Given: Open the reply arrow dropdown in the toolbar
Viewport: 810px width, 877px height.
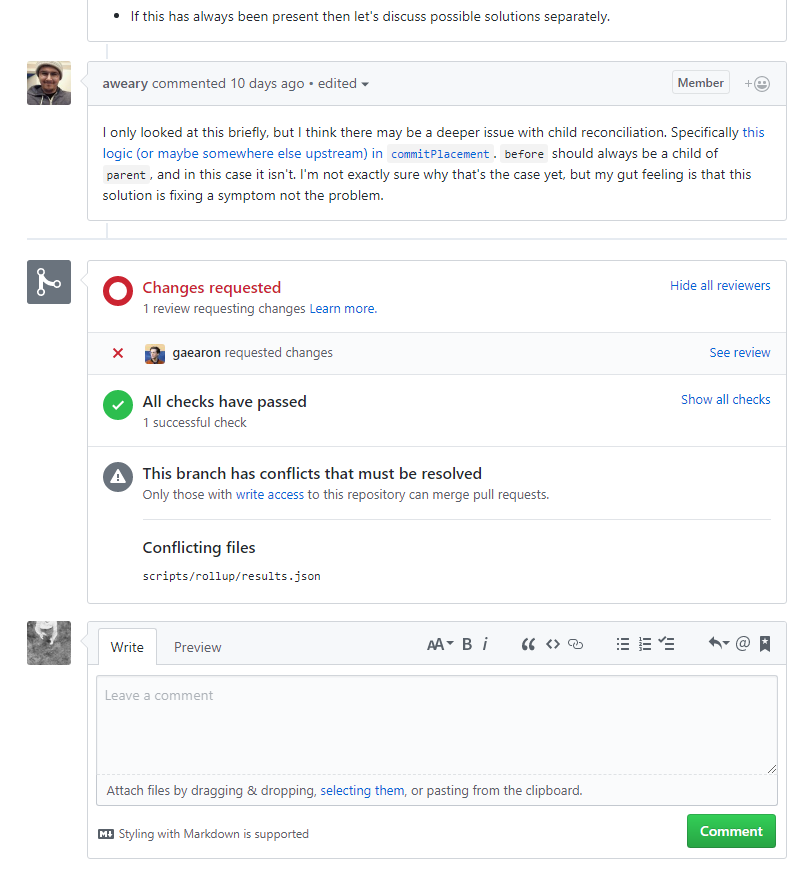Looking at the screenshot, I should click(x=719, y=644).
